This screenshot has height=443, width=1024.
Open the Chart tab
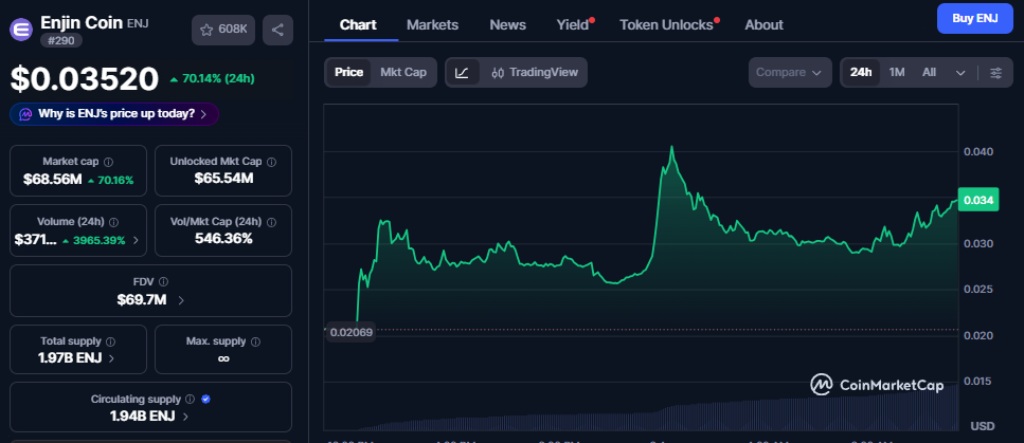(x=358, y=25)
